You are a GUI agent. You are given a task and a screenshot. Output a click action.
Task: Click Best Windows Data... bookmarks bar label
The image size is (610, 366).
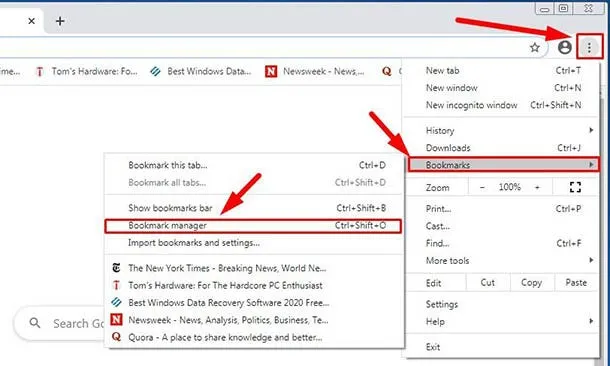[209, 72]
